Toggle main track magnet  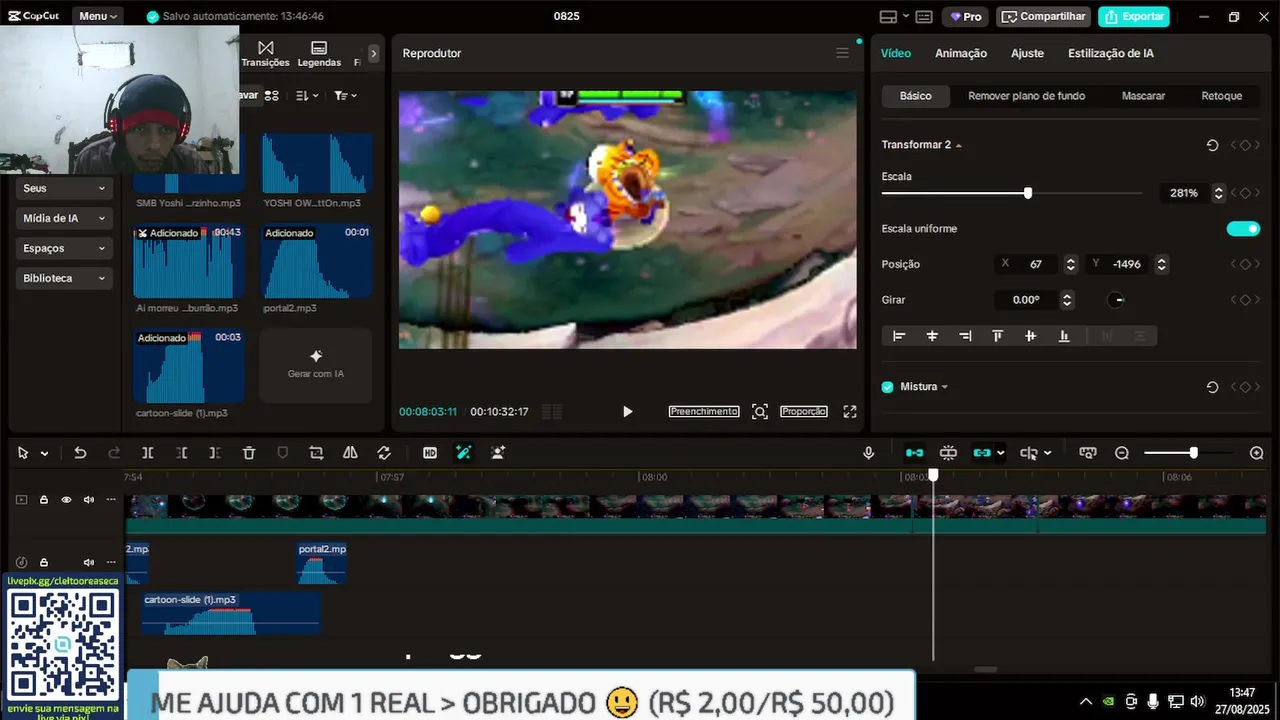pyautogui.click(x=915, y=453)
